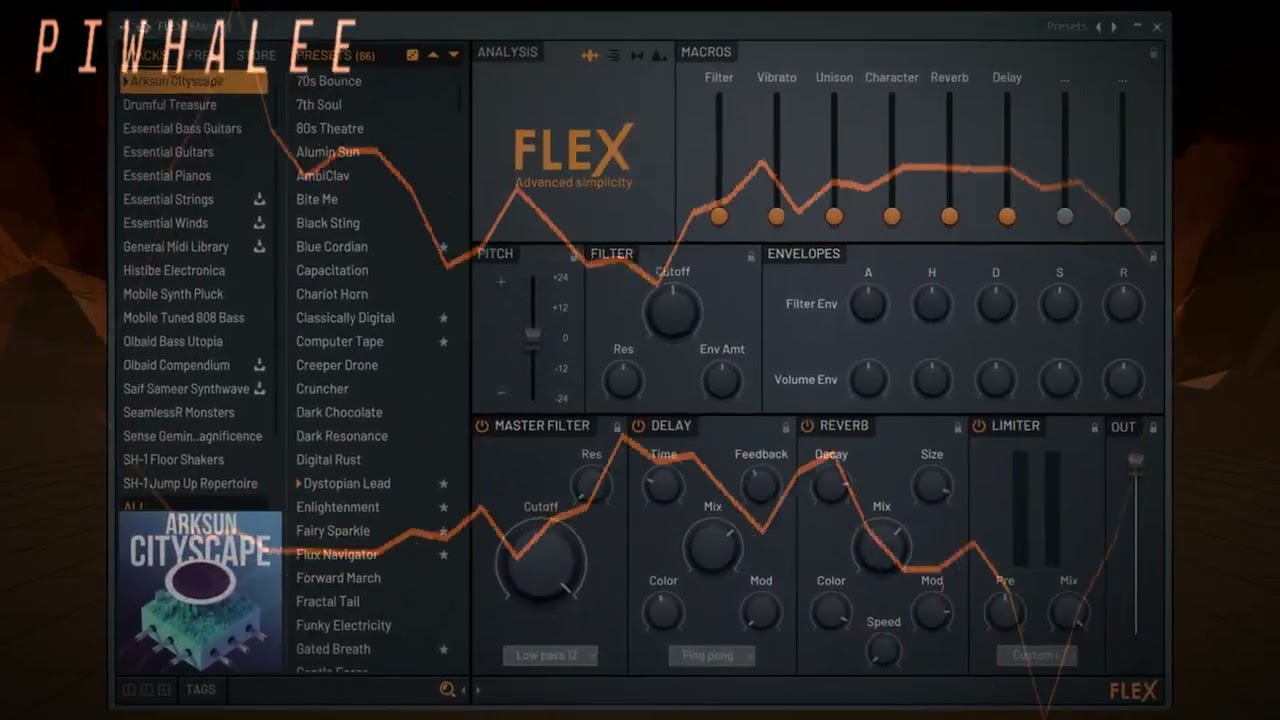Image resolution: width=1280 pixels, height=720 pixels.
Task: Click the Limiter section lock icon
Action: [x=1095, y=427]
